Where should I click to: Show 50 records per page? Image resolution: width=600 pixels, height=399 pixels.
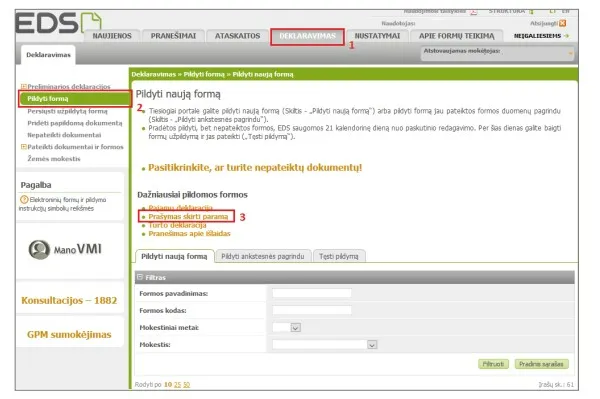(186, 385)
